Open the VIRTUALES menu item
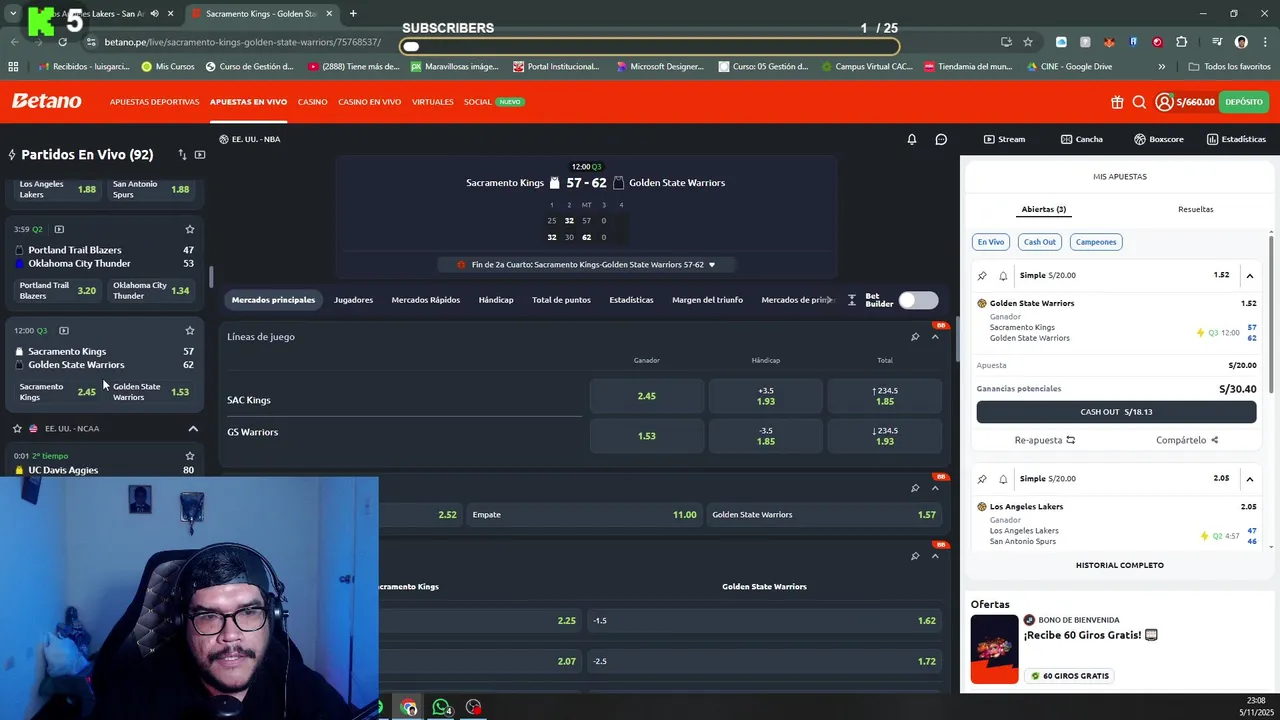This screenshot has width=1280, height=720. (433, 102)
